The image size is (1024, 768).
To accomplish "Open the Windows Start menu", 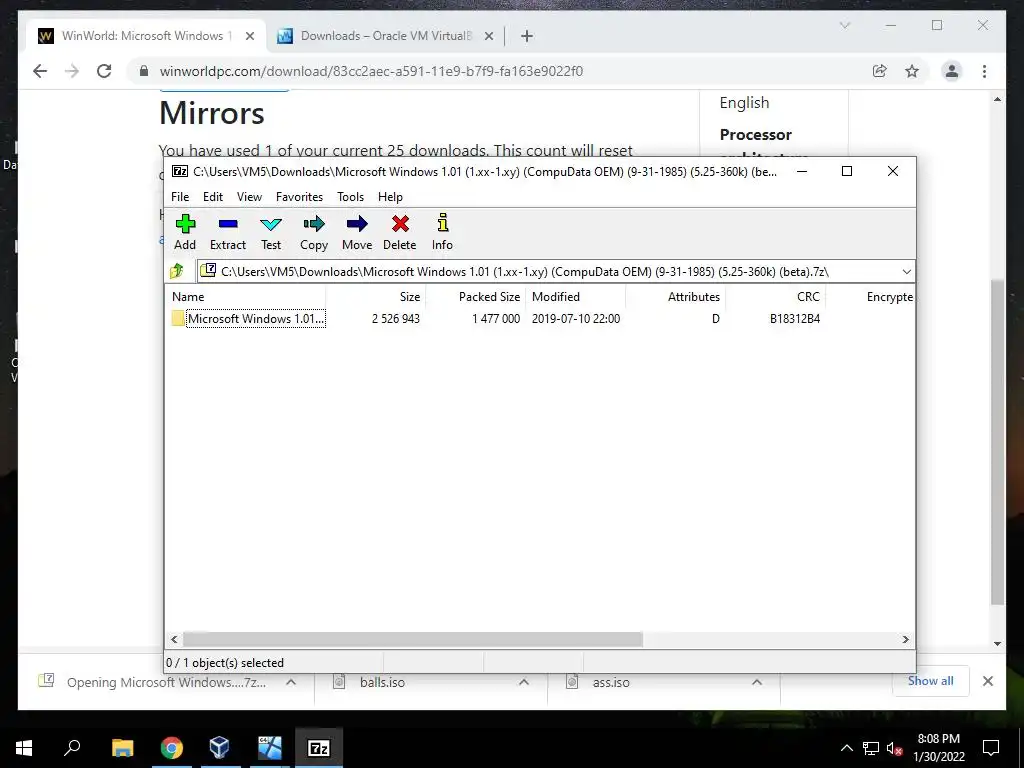I will pos(24,748).
